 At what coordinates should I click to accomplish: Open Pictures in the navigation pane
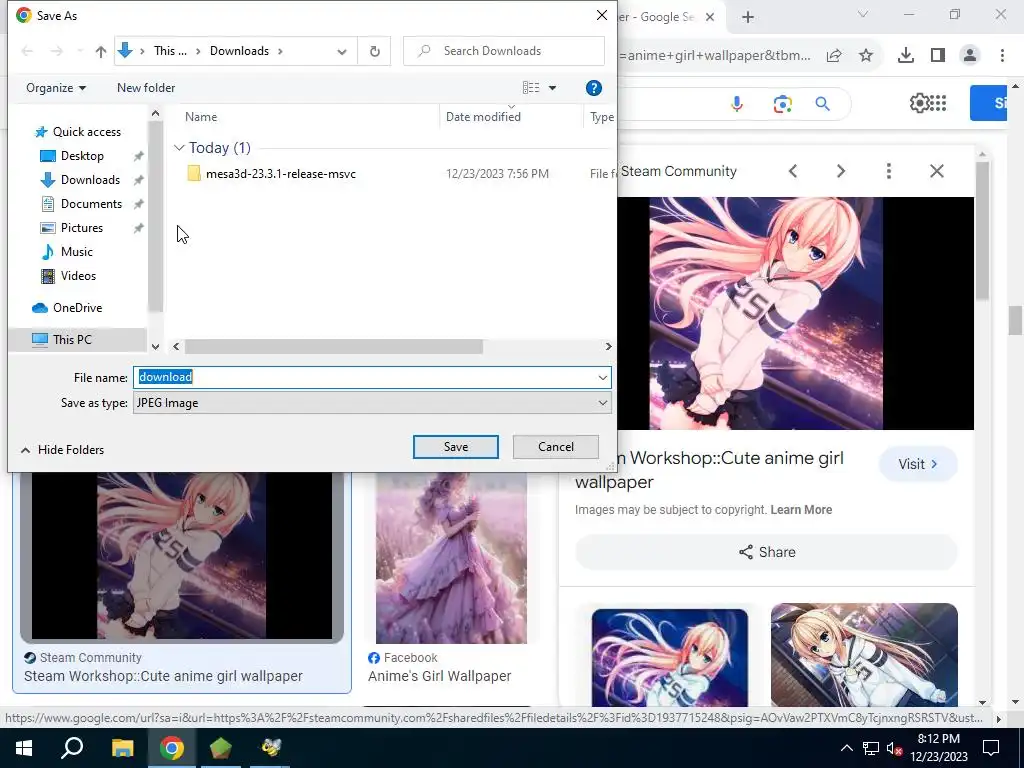tap(82, 228)
